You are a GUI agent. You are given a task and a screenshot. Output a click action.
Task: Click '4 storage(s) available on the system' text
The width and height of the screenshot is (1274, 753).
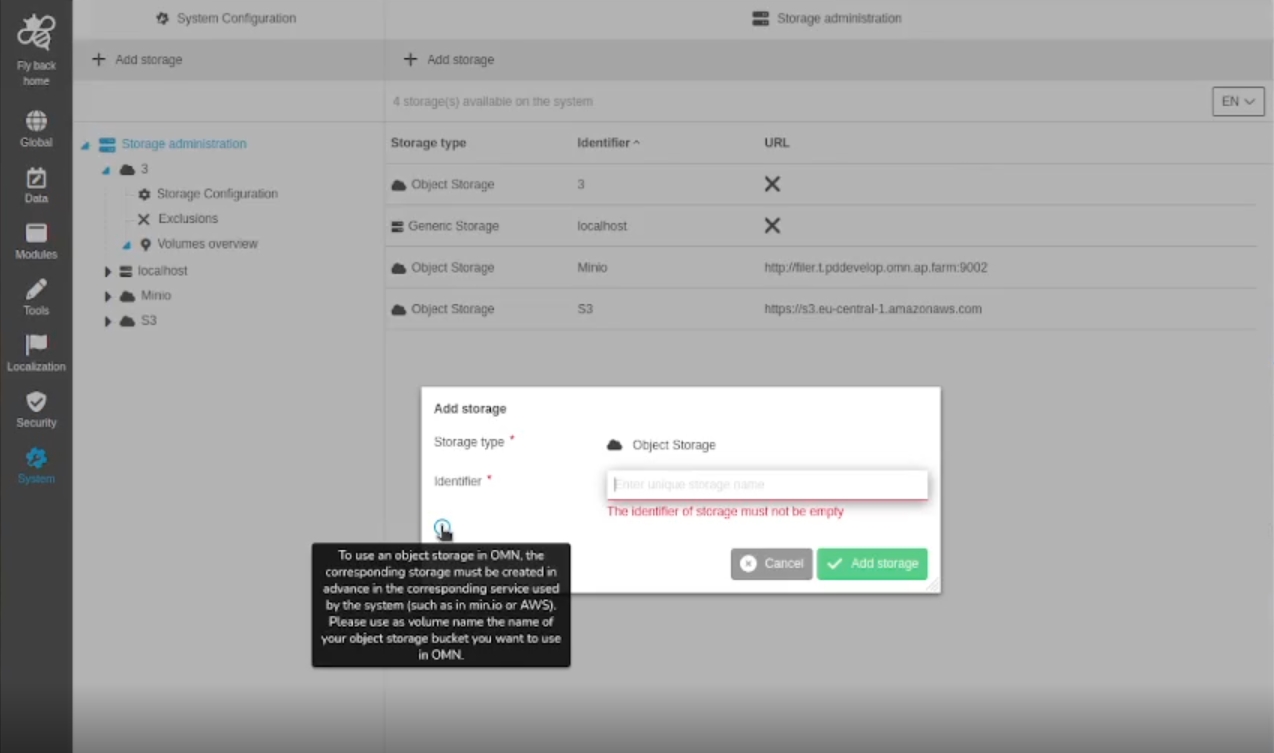coord(493,101)
